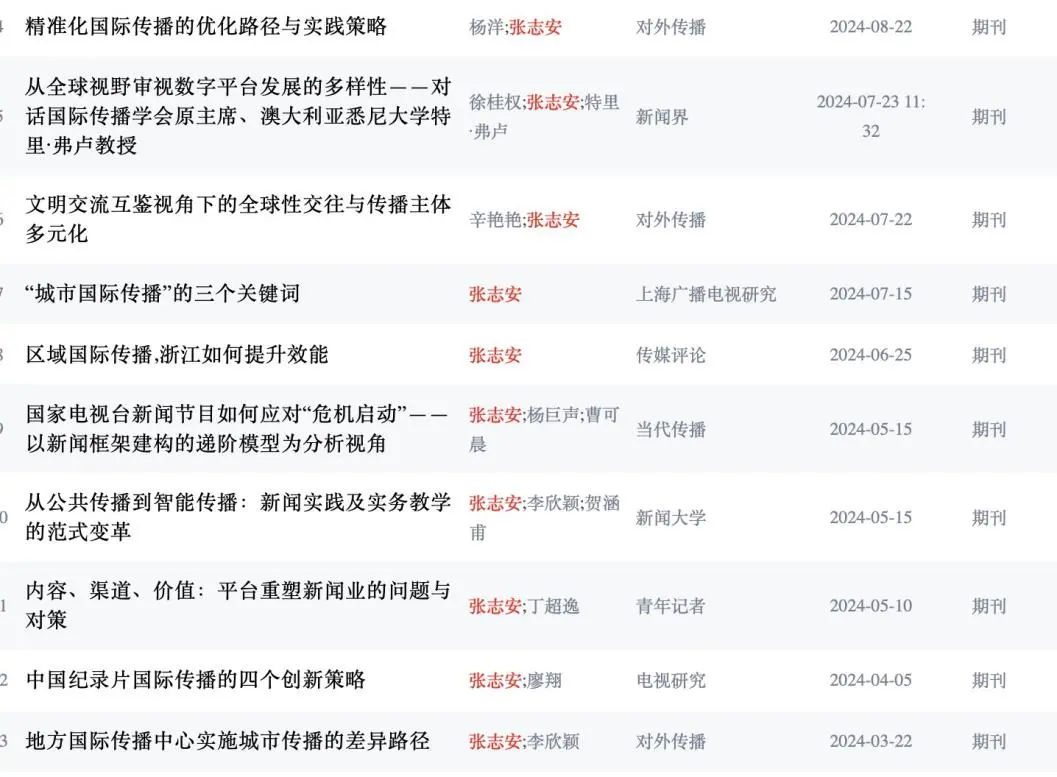Click journal 对外传播 dated 2024-08-22
Viewport: 1057px width, 777px height.
(671, 27)
